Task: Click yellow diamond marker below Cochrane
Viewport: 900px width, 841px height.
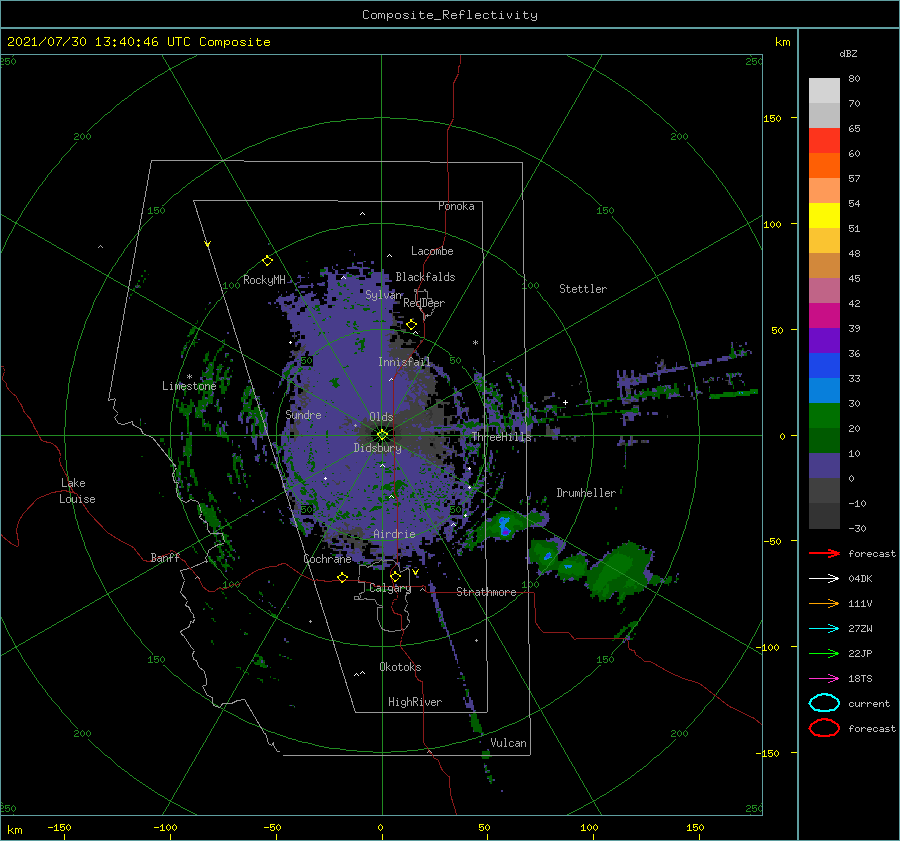Action: pyautogui.click(x=342, y=577)
